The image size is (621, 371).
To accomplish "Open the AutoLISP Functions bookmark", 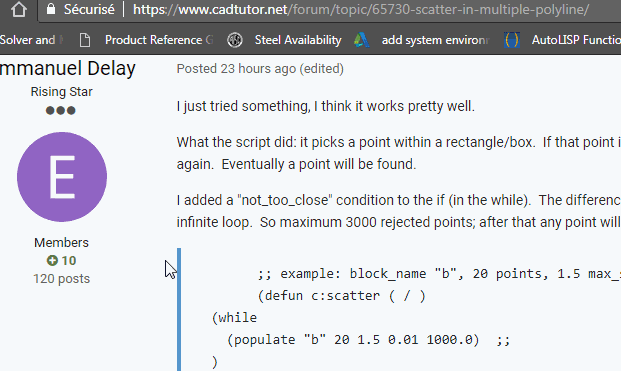I will click(x=576, y=40).
